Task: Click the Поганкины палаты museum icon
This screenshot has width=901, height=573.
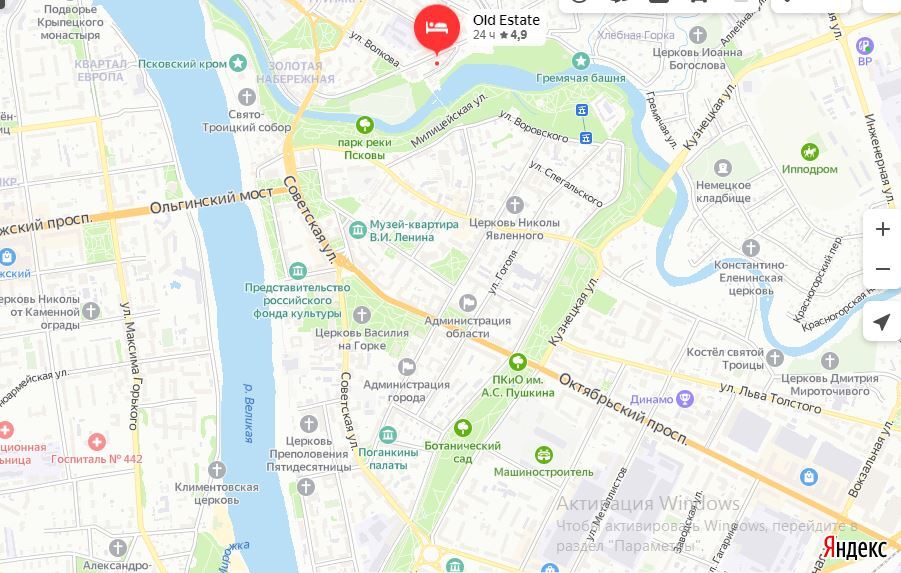Action: (x=388, y=435)
